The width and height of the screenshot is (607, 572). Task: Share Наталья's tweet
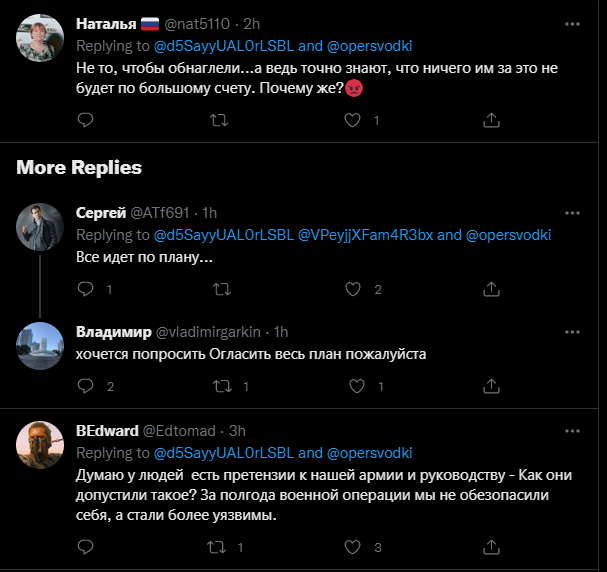[491, 121]
